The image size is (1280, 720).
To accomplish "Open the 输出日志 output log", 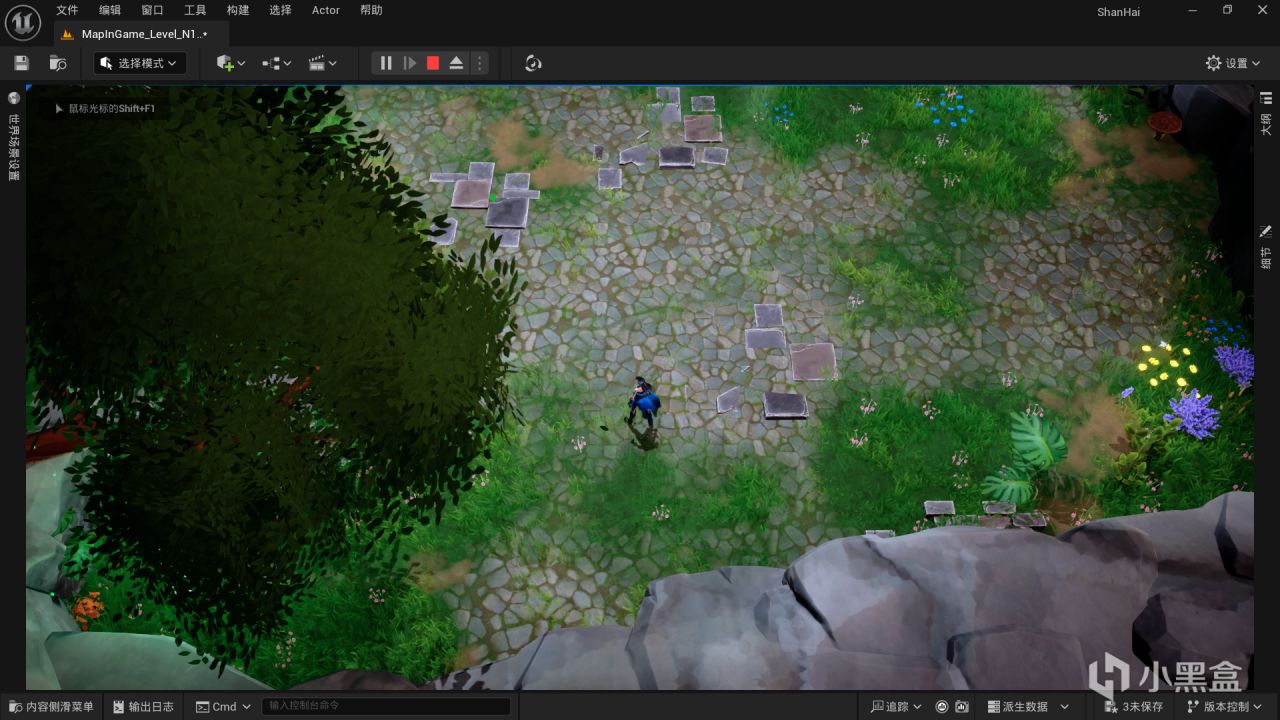I will tap(143, 706).
